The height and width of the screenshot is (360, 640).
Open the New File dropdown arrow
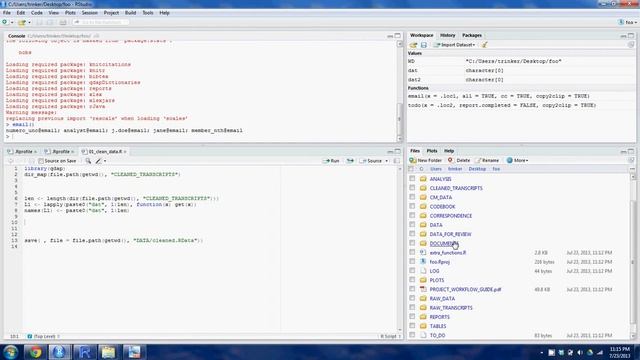click(12, 22)
